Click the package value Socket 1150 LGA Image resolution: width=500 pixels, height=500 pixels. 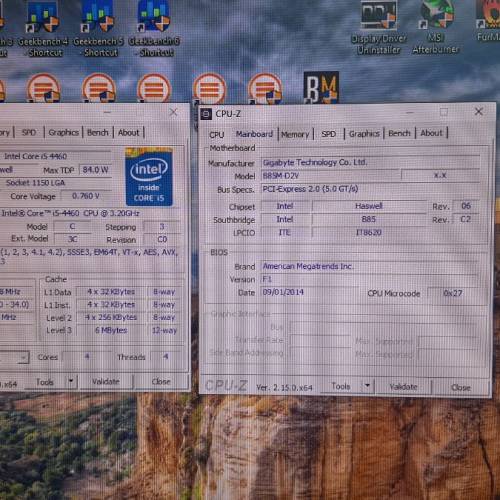tap(35, 183)
